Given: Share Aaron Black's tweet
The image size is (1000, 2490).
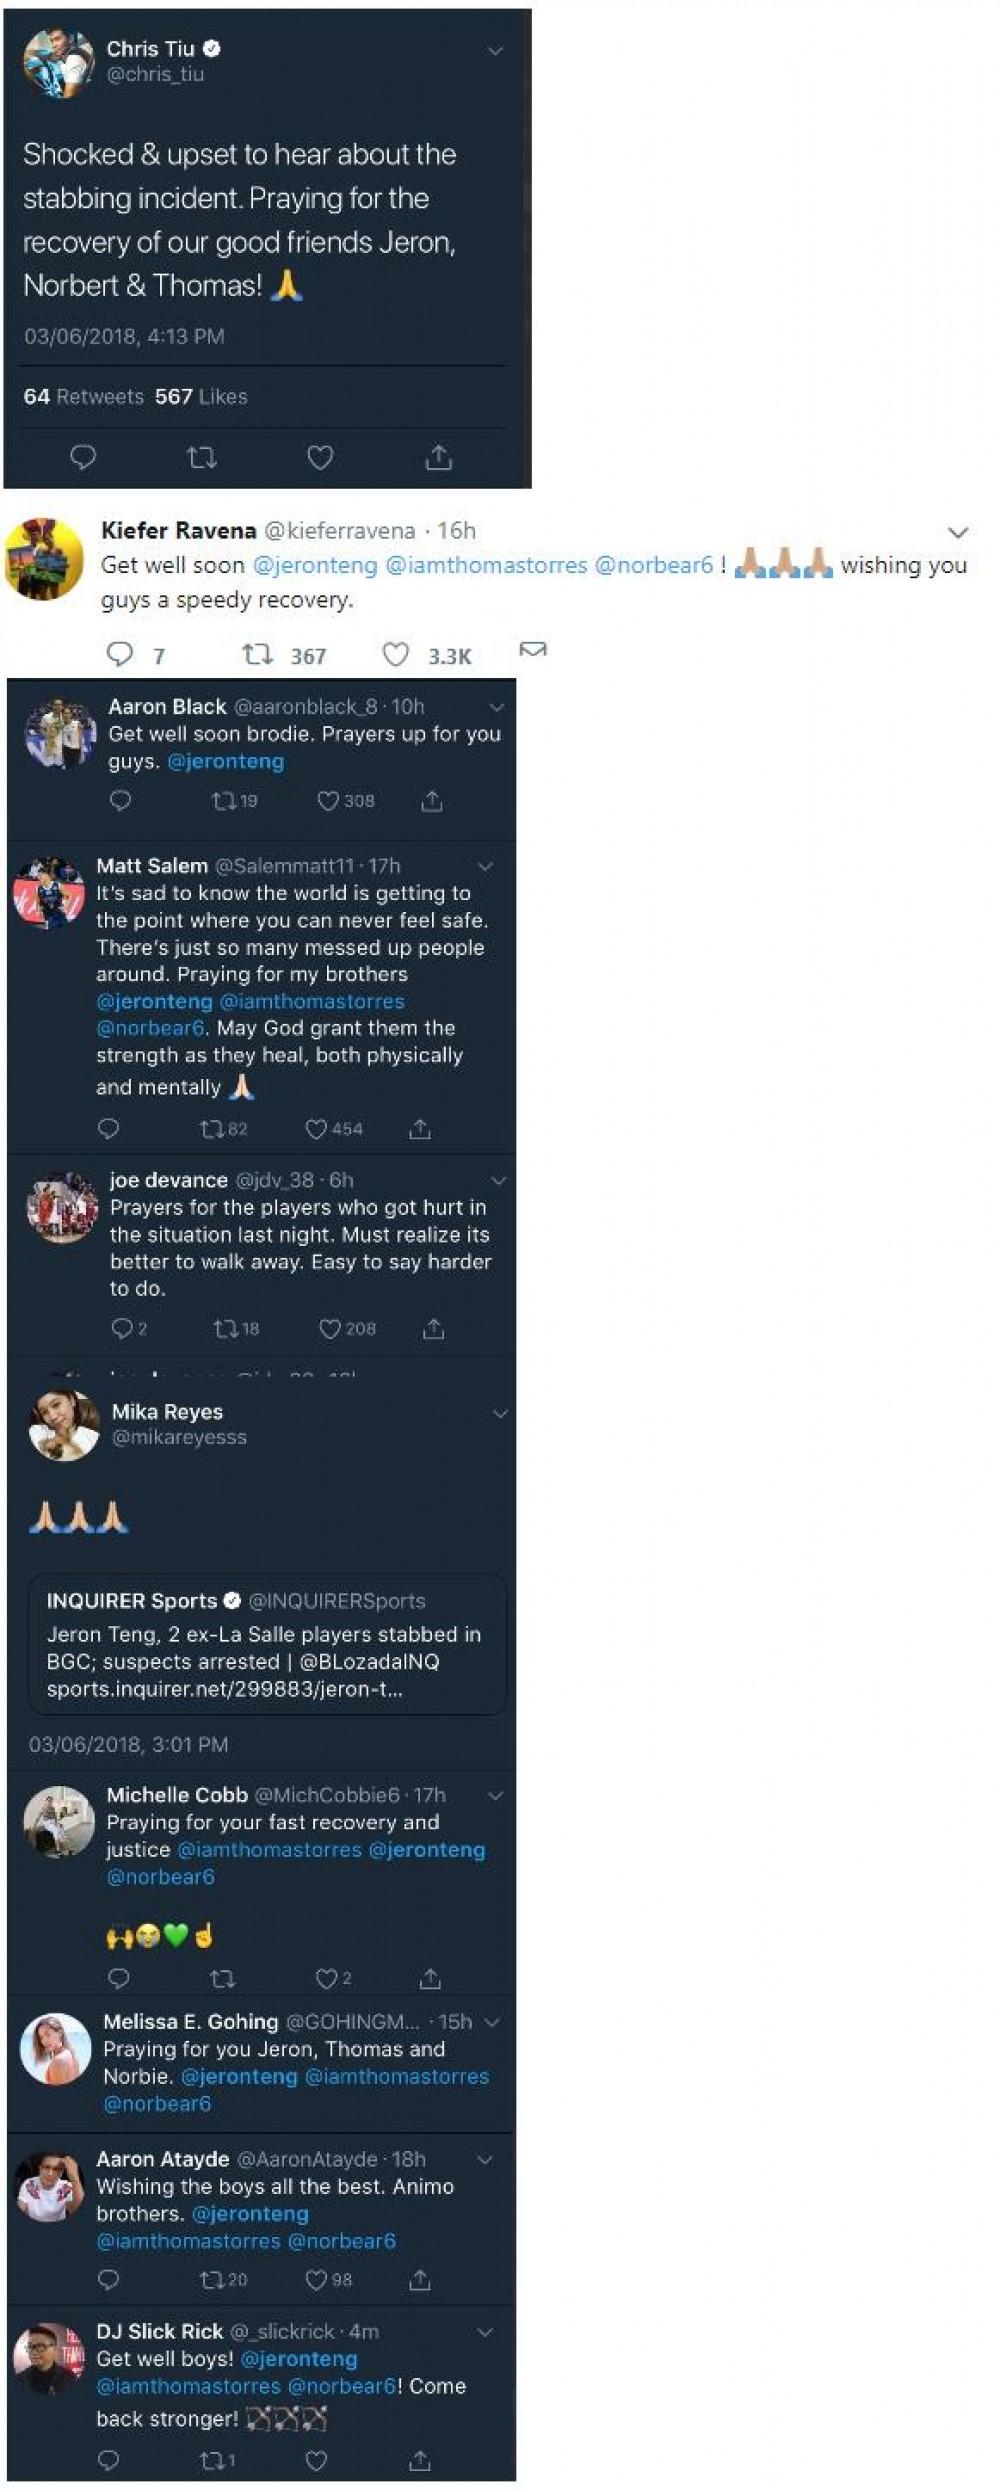Looking at the screenshot, I should click(x=432, y=801).
